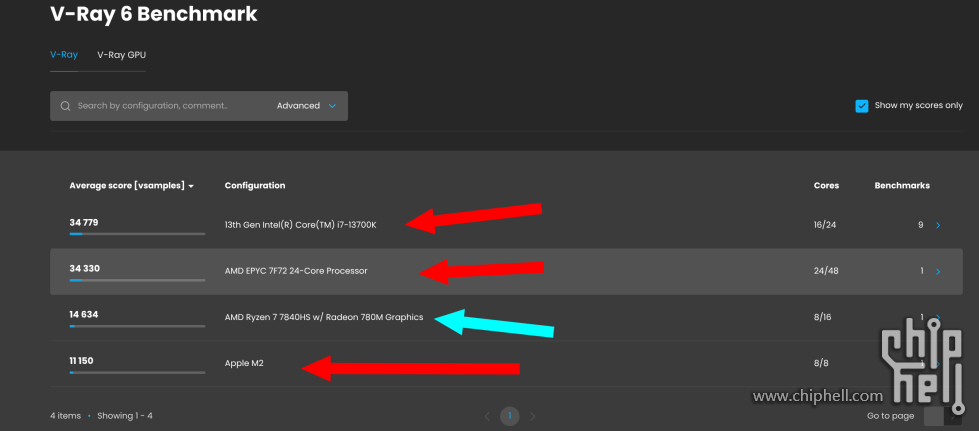Image resolution: width=979 pixels, height=431 pixels.
Task: Expand EPYC 7F72 row with chevron arrow
Action: click(x=938, y=271)
